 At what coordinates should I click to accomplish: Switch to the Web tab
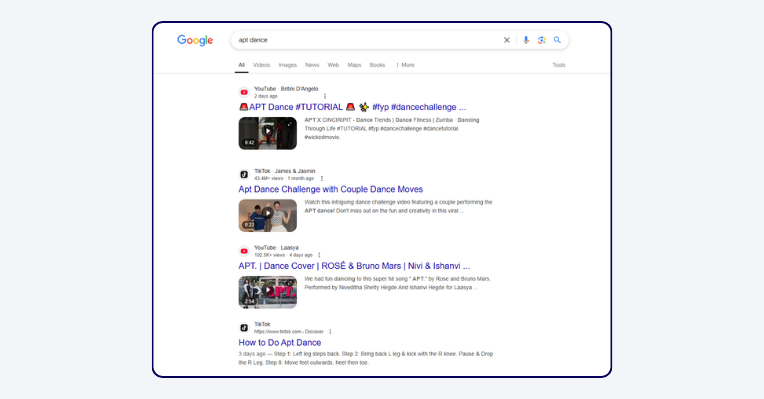(333, 65)
